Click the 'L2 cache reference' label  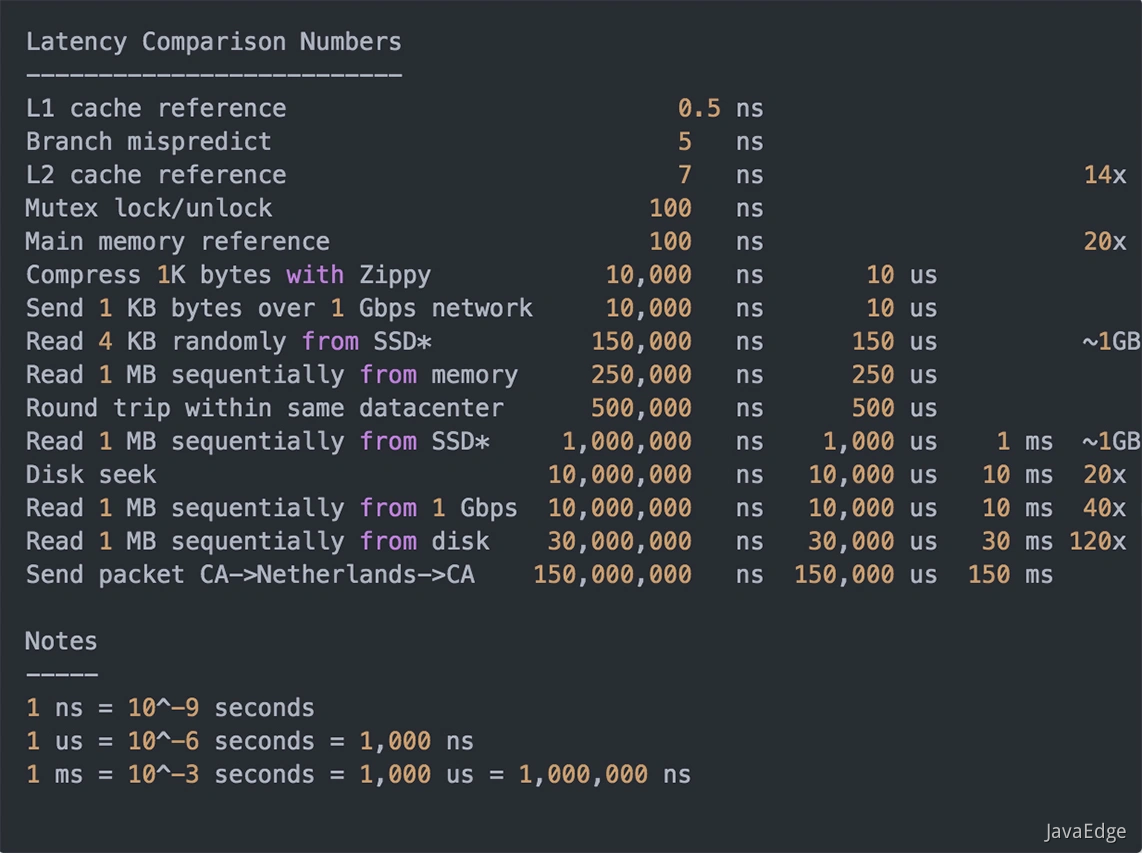(x=156, y=175)
